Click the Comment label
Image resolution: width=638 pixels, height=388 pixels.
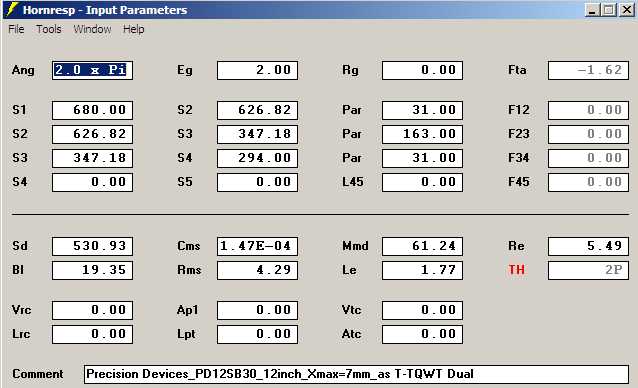pyautogui.click(x=38, y=374)
